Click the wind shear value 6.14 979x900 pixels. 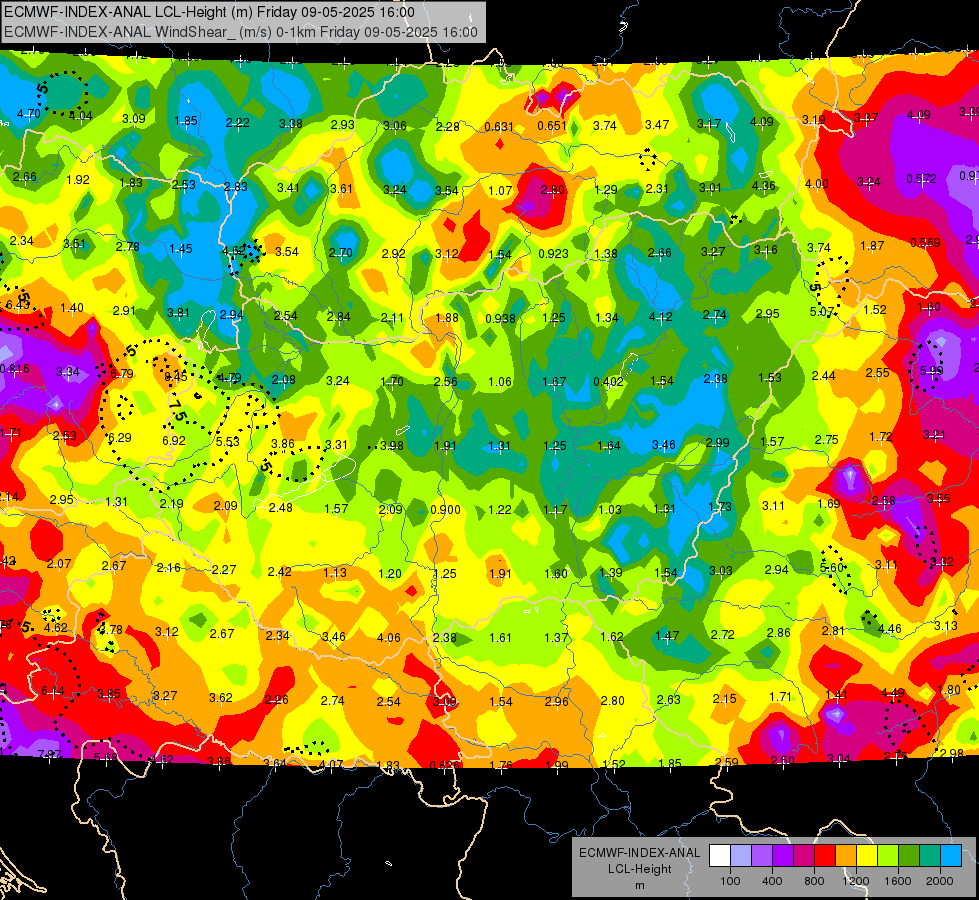coord(52,691)
